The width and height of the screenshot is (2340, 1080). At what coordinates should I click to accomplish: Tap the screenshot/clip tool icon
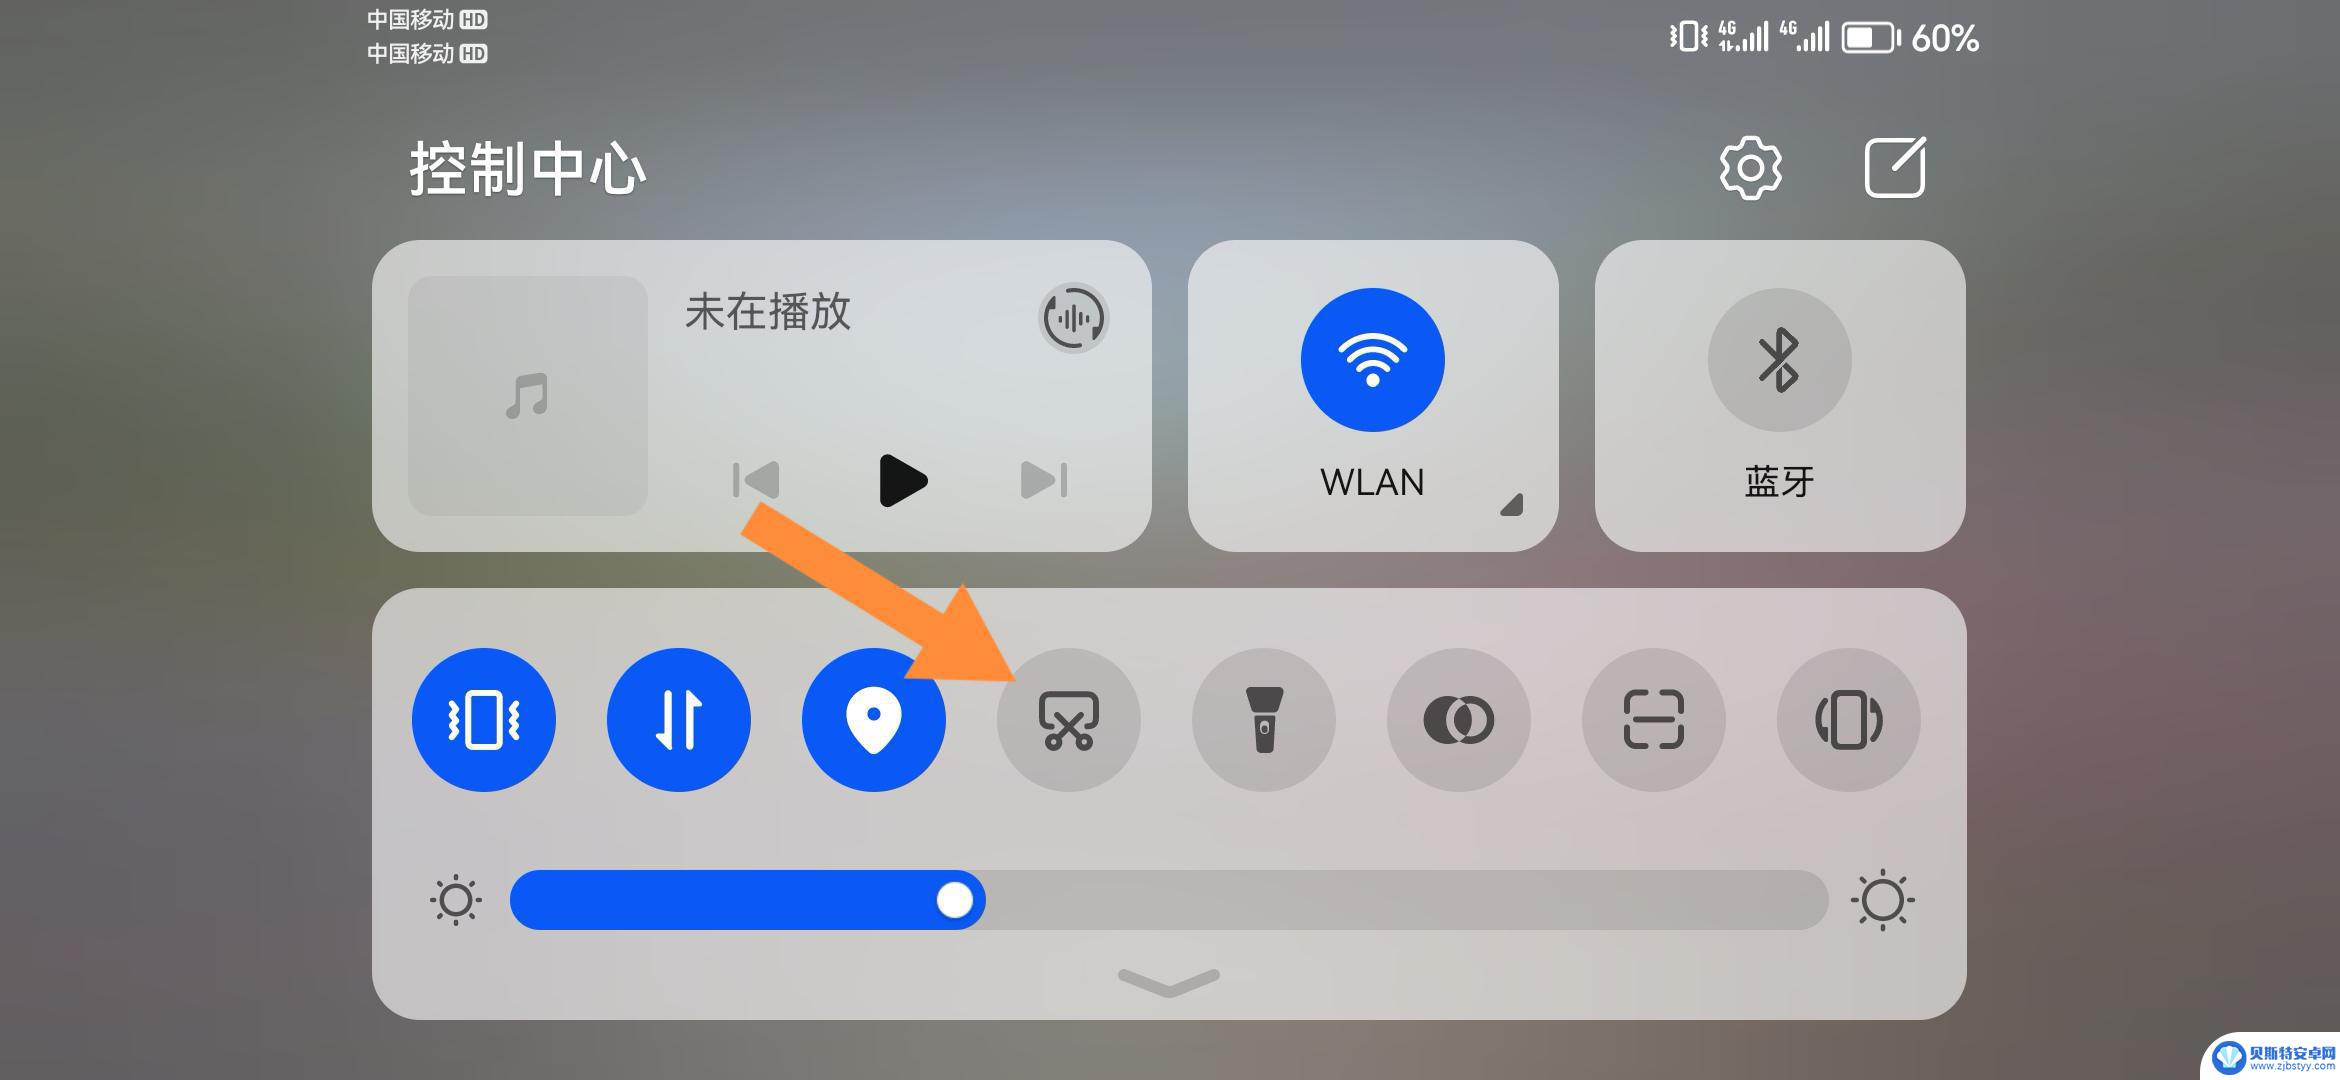1070,720
